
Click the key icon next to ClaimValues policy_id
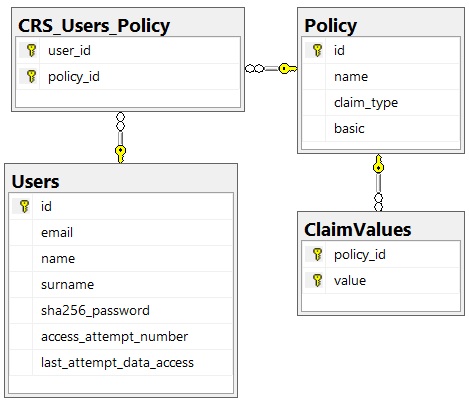coord(317,254)
